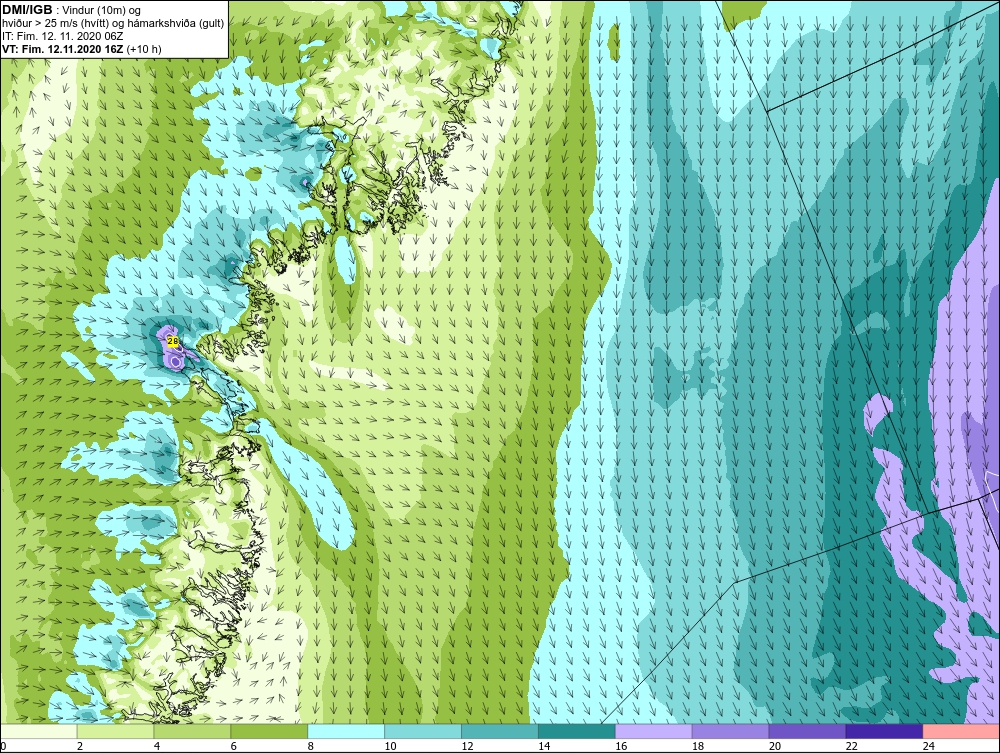Click the 'Vindur (10m) og' label
This screenshot has width=1000, height=753.
click(x=101, y=10)
